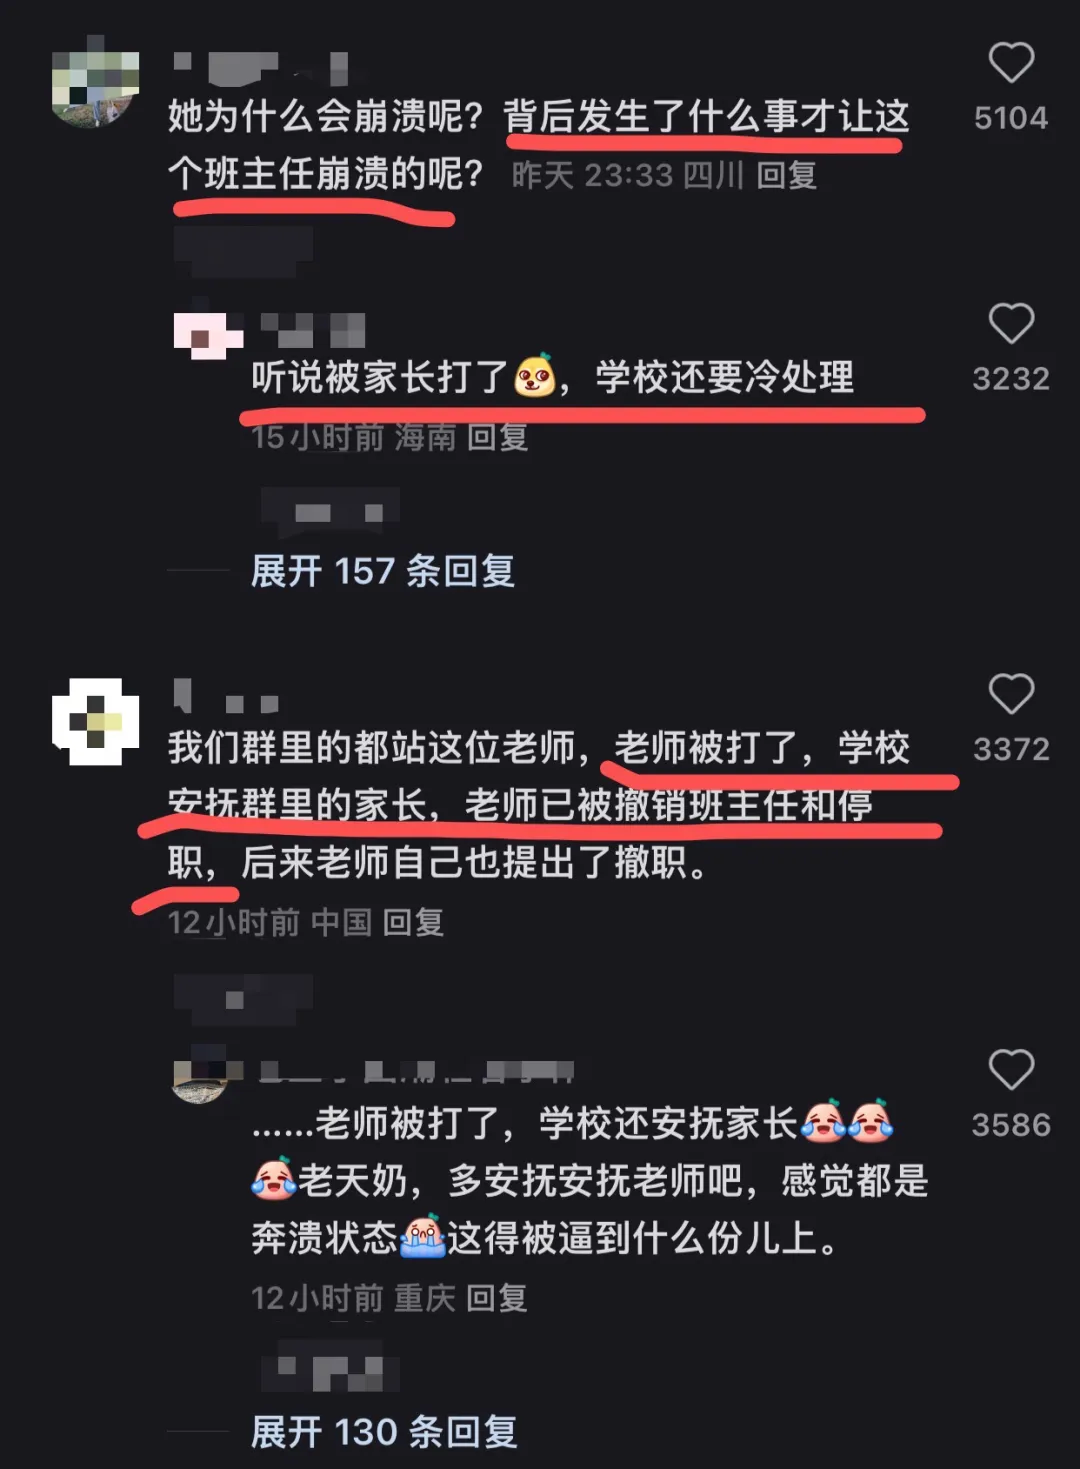Screen dimensions: 1080x1469
Task: Like the reply with 3232 likes
Action: (1011, 324)
